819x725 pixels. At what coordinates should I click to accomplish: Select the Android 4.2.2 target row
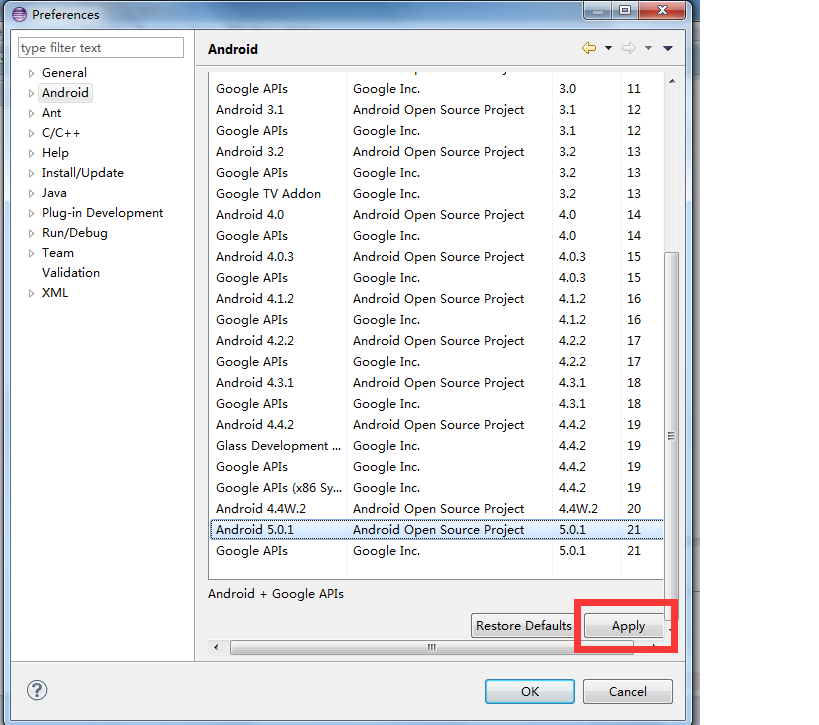pos(436,341)
